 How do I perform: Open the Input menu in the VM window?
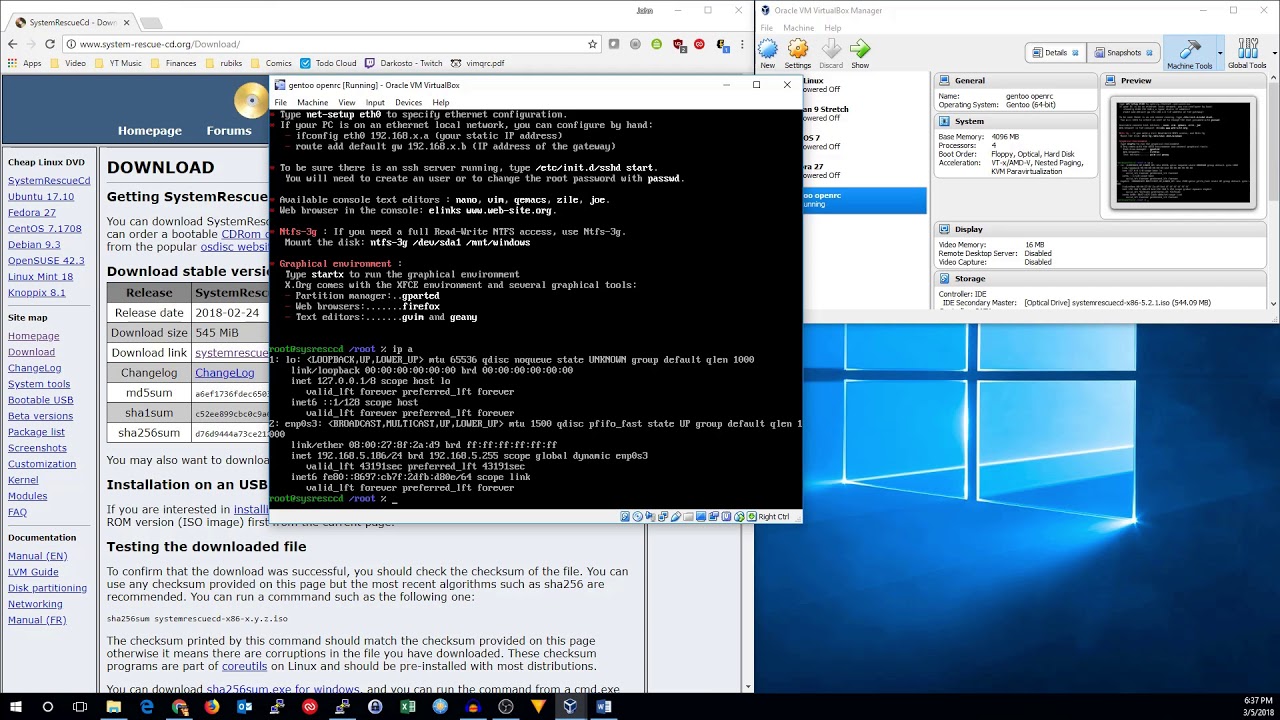tap(375, 102)
